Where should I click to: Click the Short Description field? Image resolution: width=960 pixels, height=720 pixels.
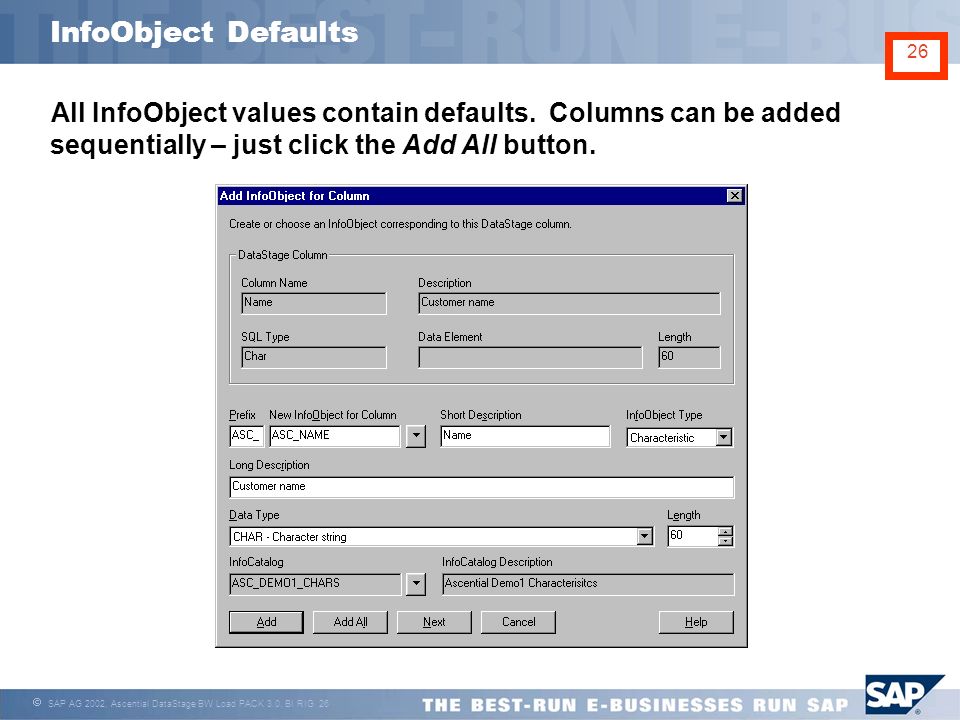click(x=525, y=436)
